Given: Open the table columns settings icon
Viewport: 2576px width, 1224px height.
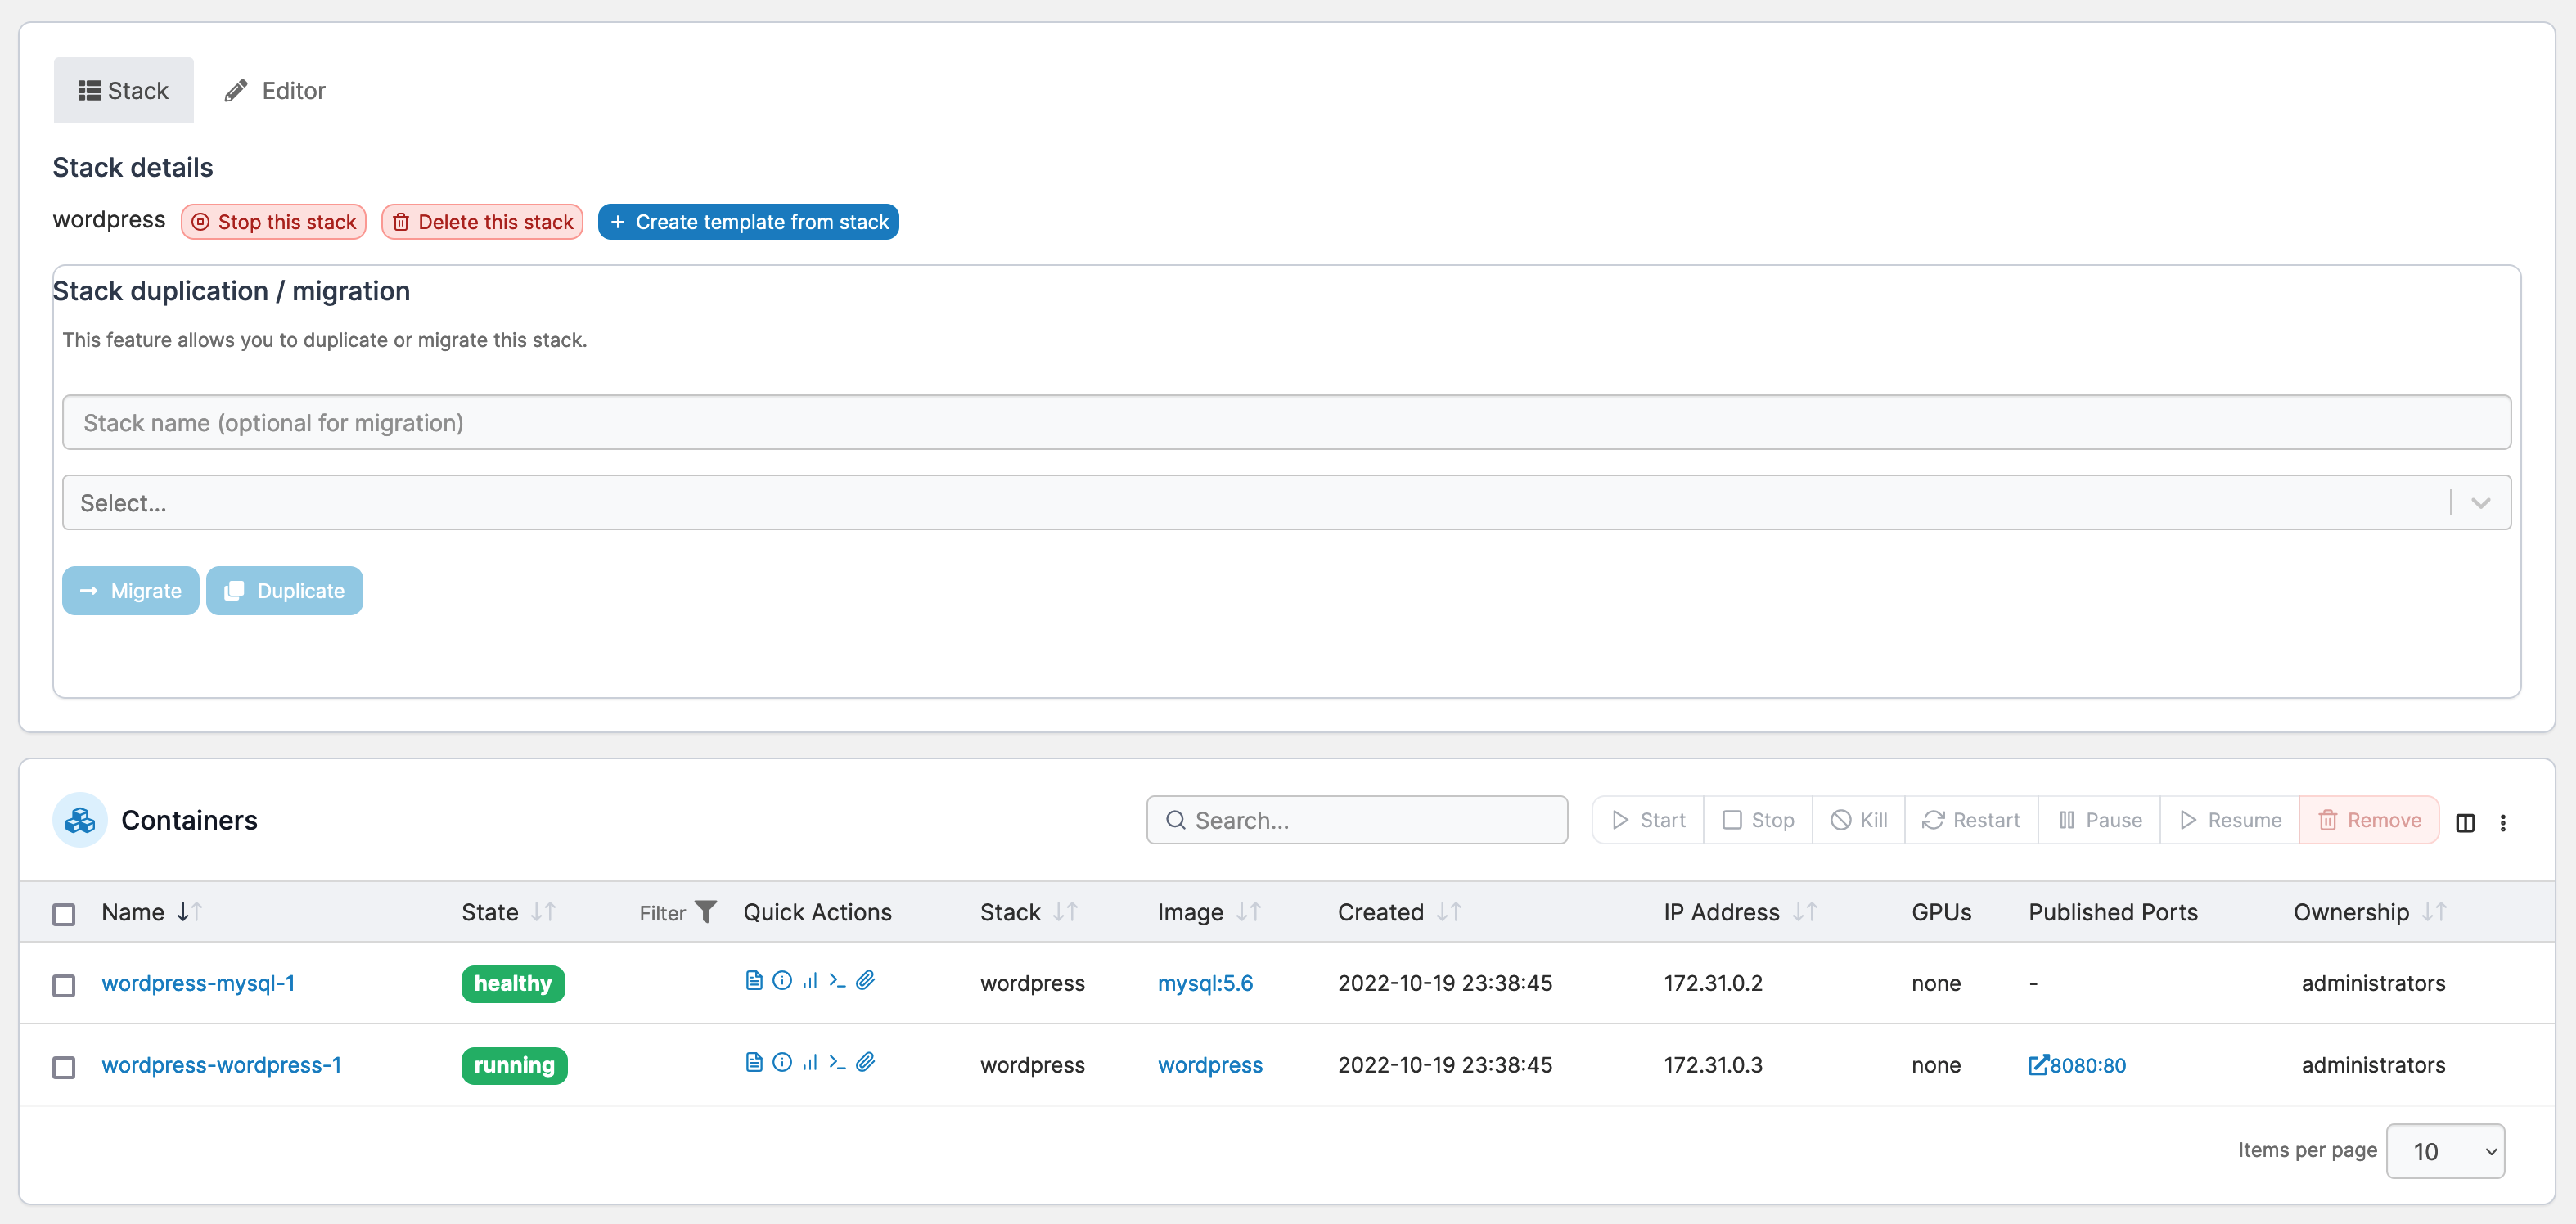Looking at the screenshot, I should (x=2465, y=822).
